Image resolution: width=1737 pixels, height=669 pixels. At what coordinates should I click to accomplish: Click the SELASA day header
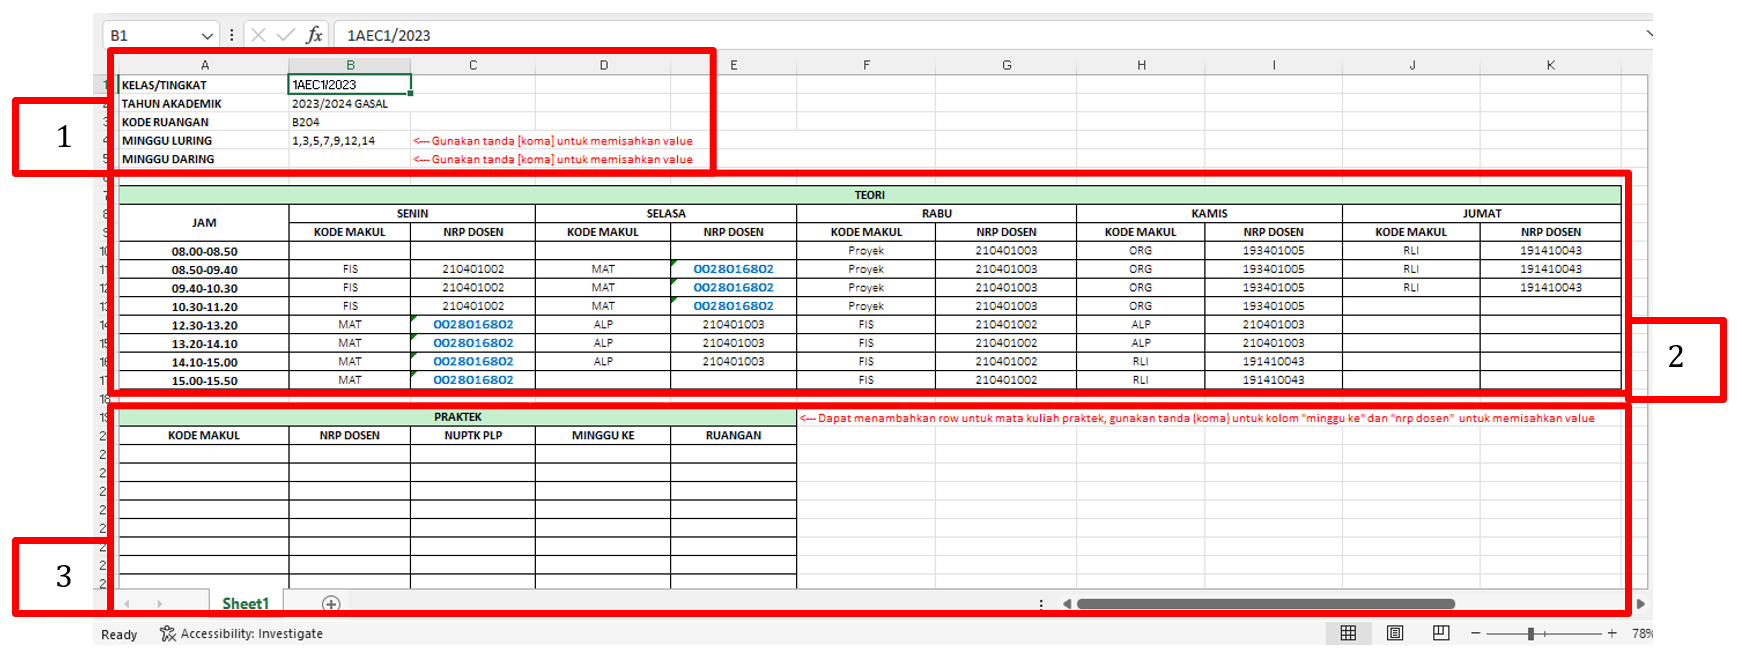pos(666,213)
